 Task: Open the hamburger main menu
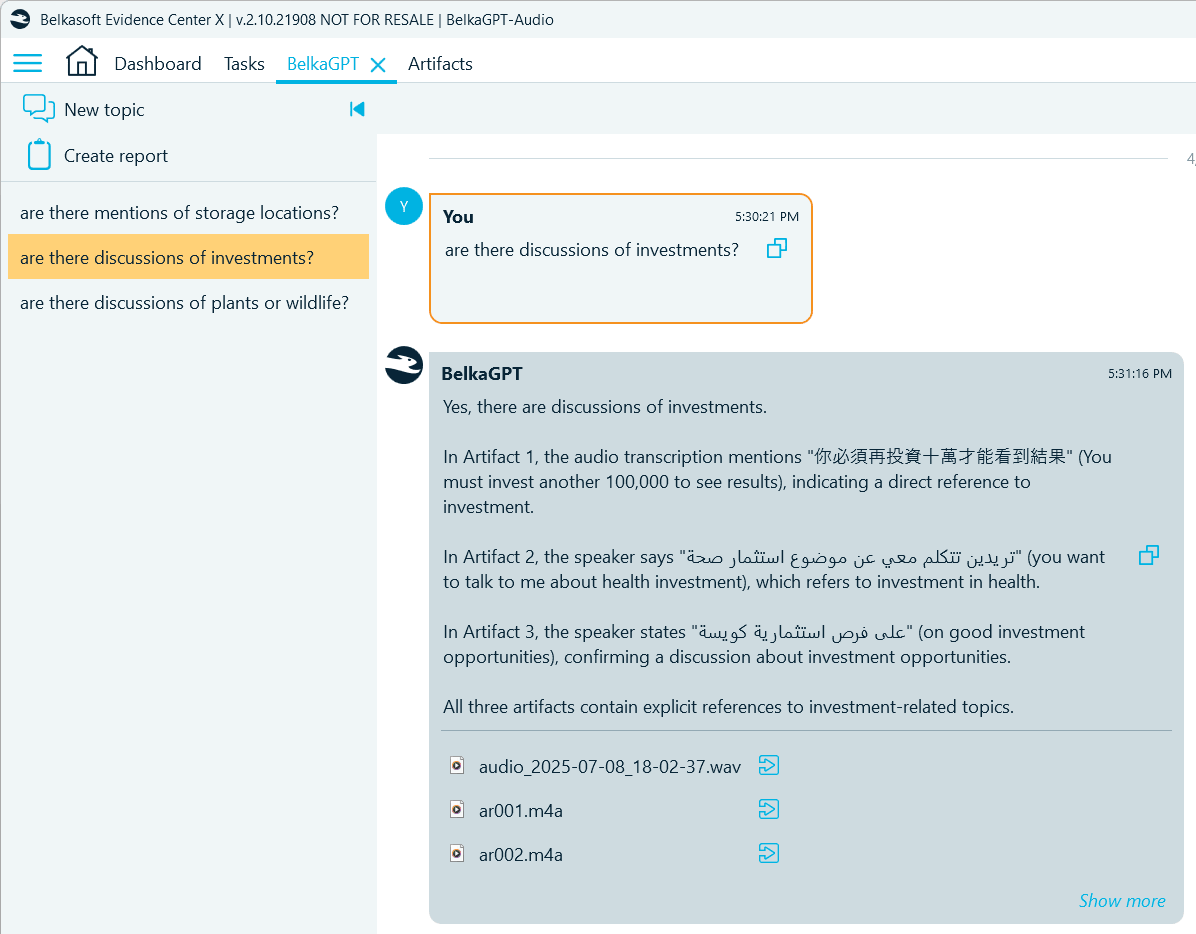tap(27, 64)
